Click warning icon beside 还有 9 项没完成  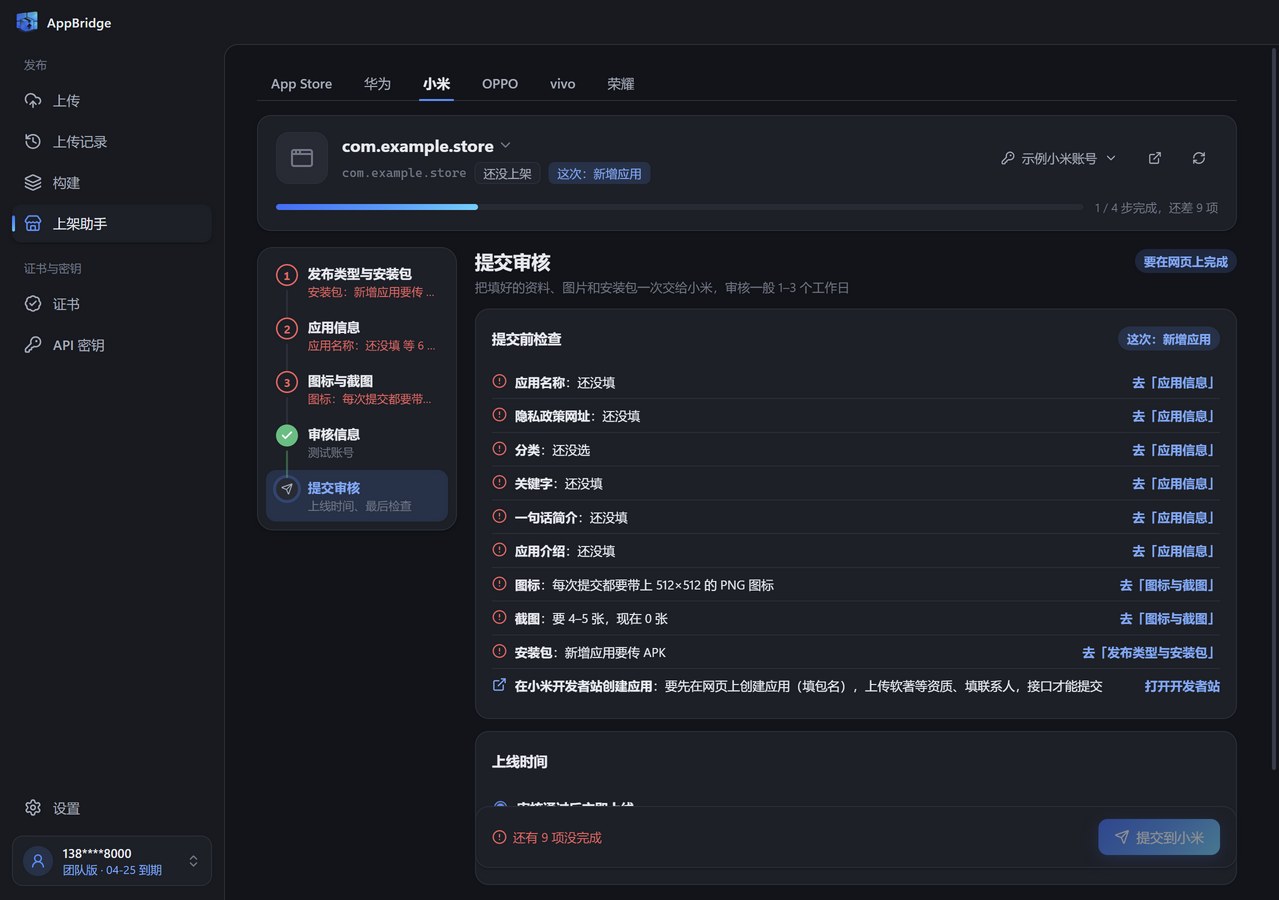(500, 837)
